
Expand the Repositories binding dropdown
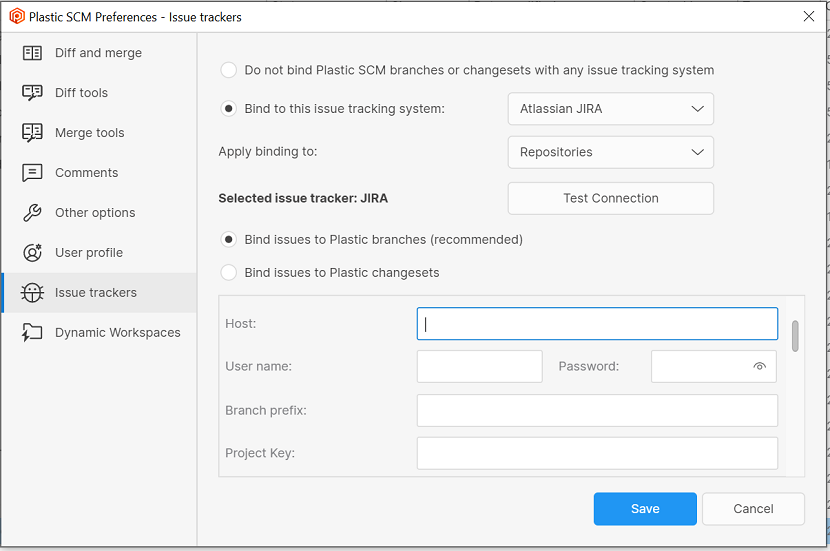(610, 152)
